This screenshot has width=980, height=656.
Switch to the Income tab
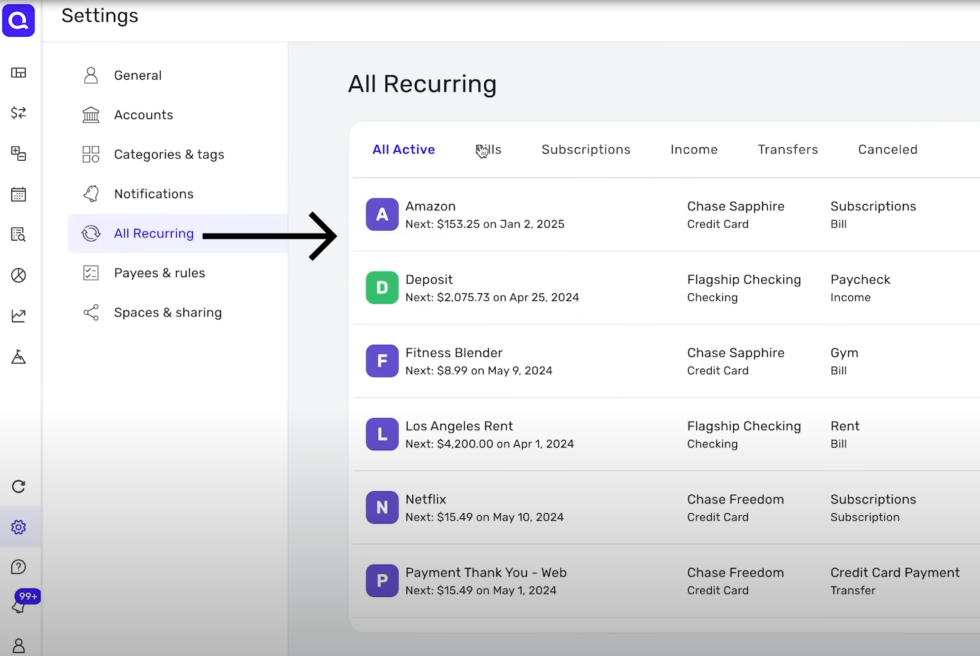pos(694,149)
